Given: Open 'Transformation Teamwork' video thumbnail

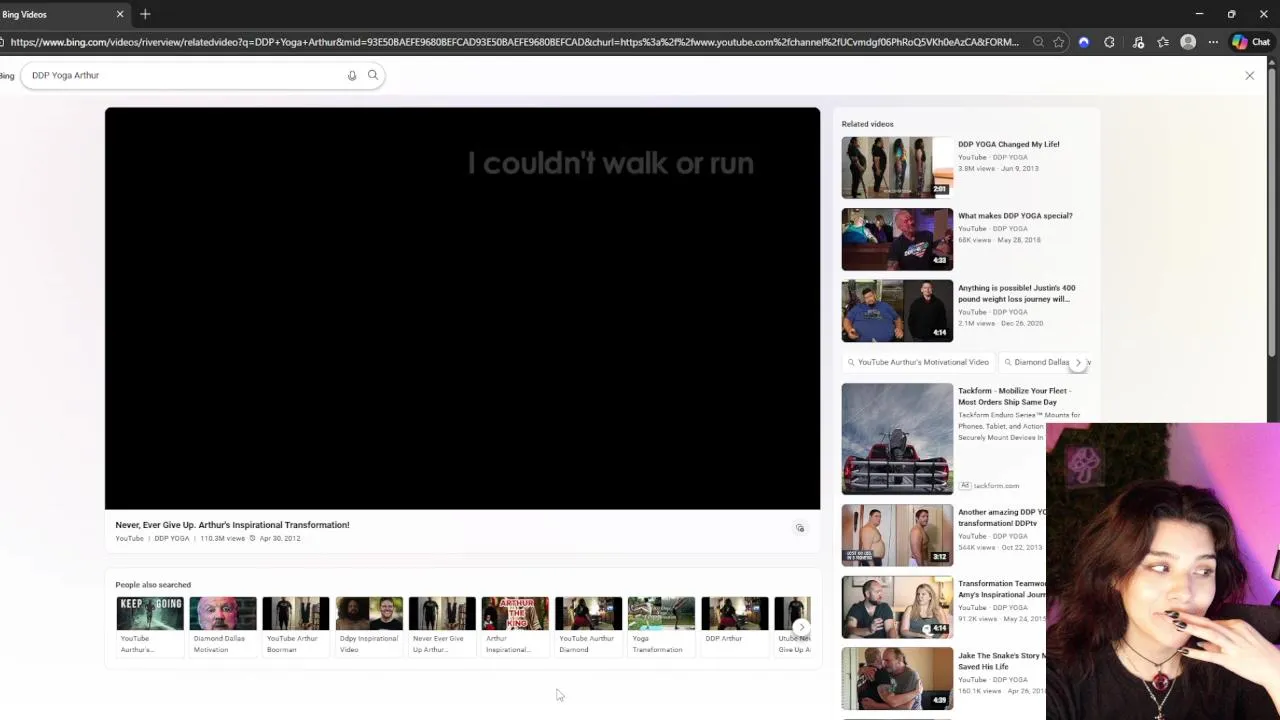Looking at the screenshot, I should [897, 607].
